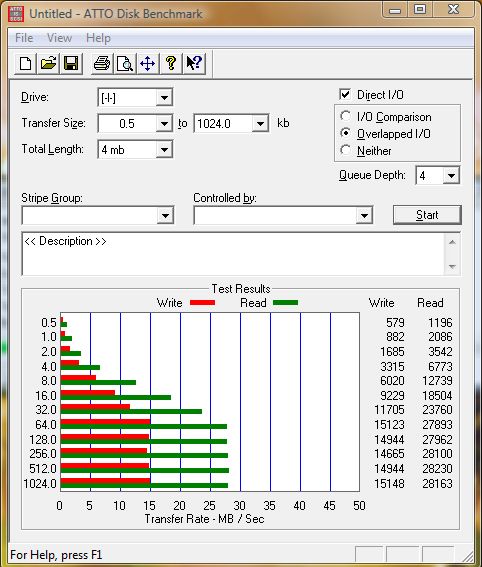Toggle the Direct I/O checkbox

[345, 94]
